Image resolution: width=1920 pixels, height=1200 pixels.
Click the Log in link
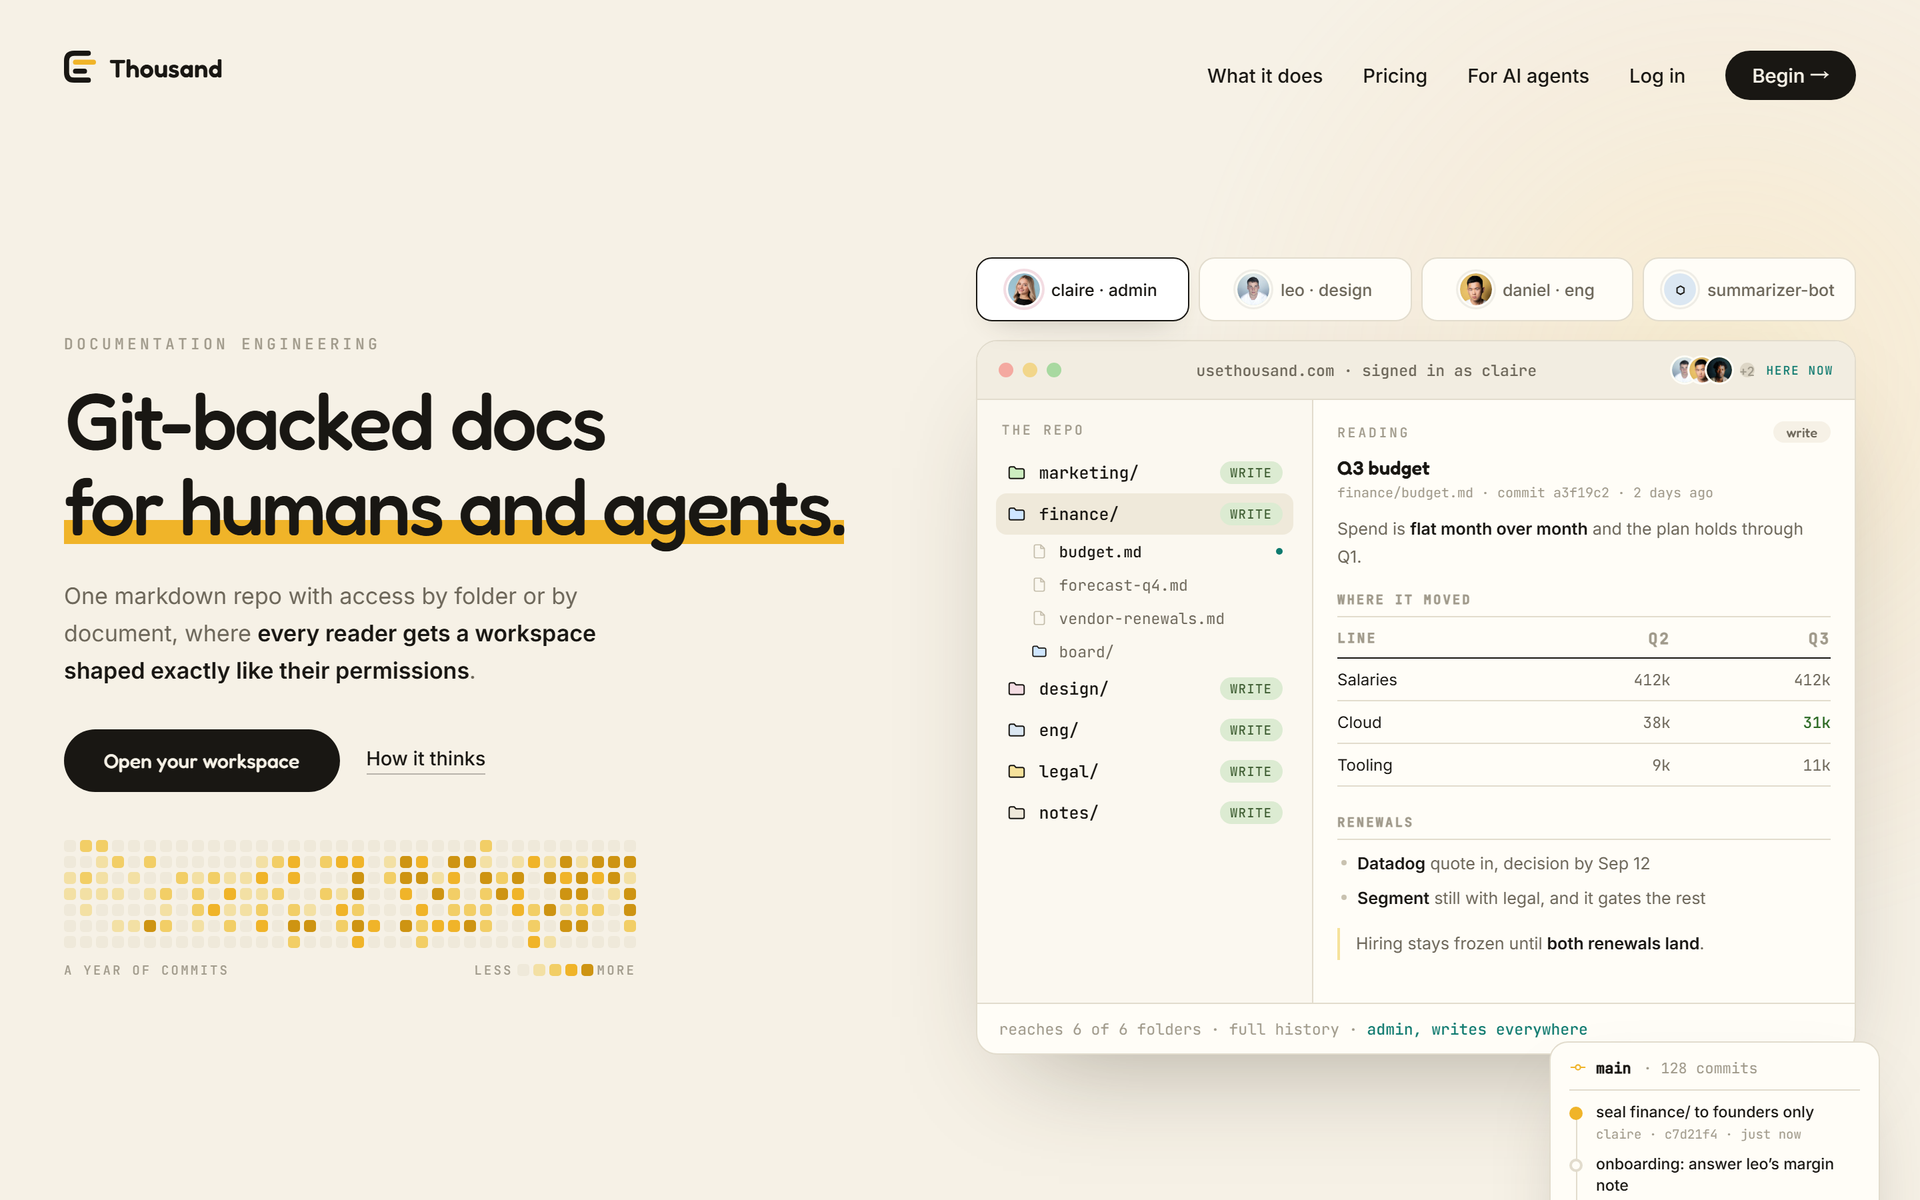click(x=1657, y=76)
